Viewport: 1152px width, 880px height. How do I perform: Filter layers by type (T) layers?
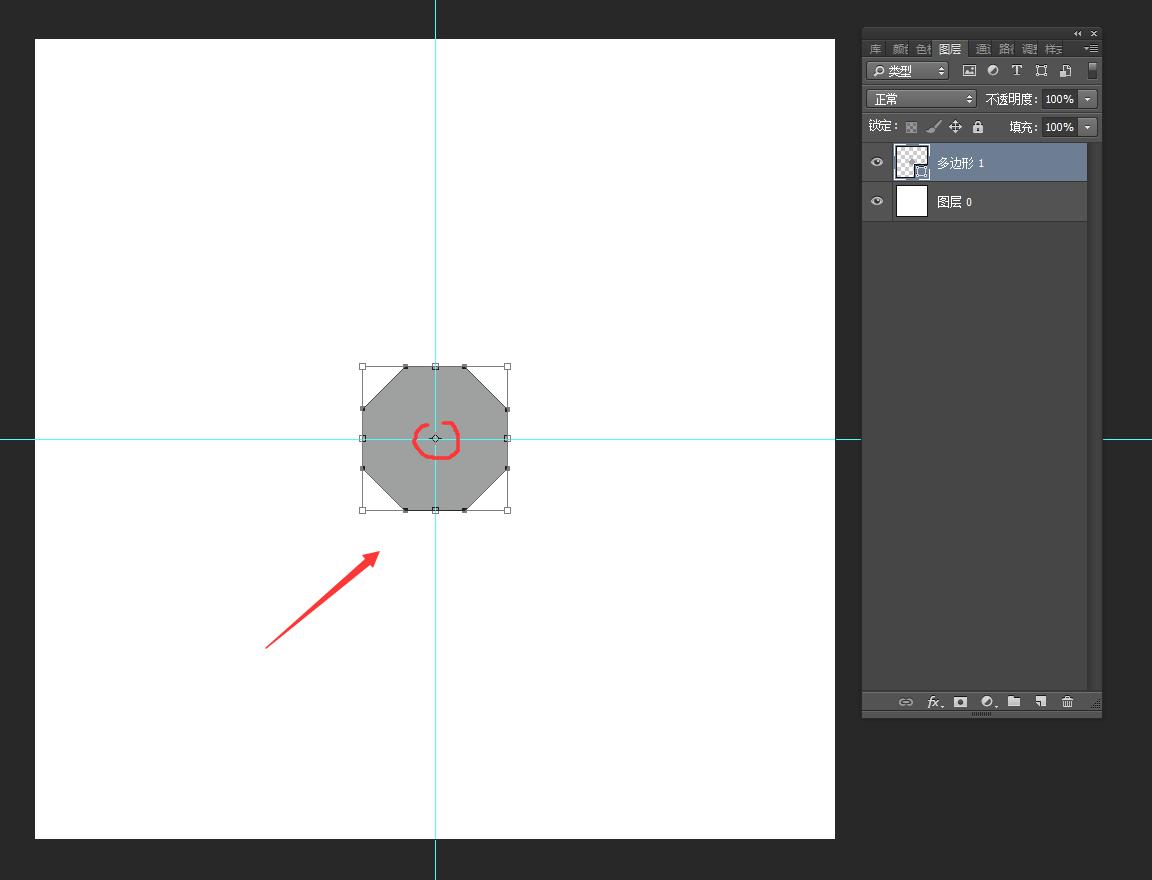tap(1016, 71)
